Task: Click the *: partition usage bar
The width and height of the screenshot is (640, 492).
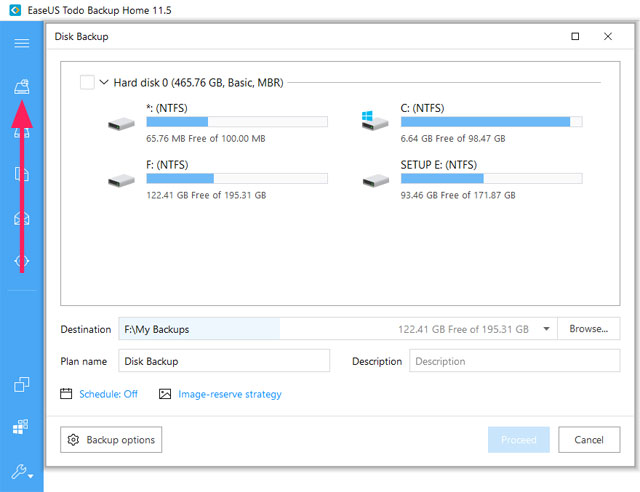Action: point(237,121)
